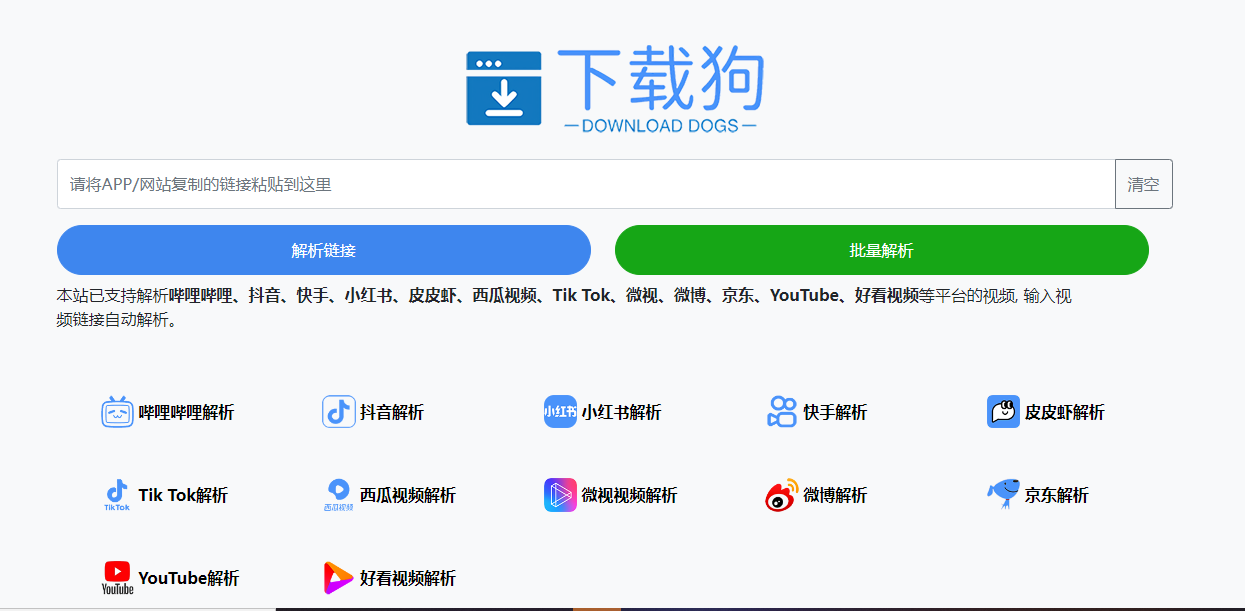Click the Weibo red eye icon
Viewport: 1245px width, 611px height.
[782, 495]
